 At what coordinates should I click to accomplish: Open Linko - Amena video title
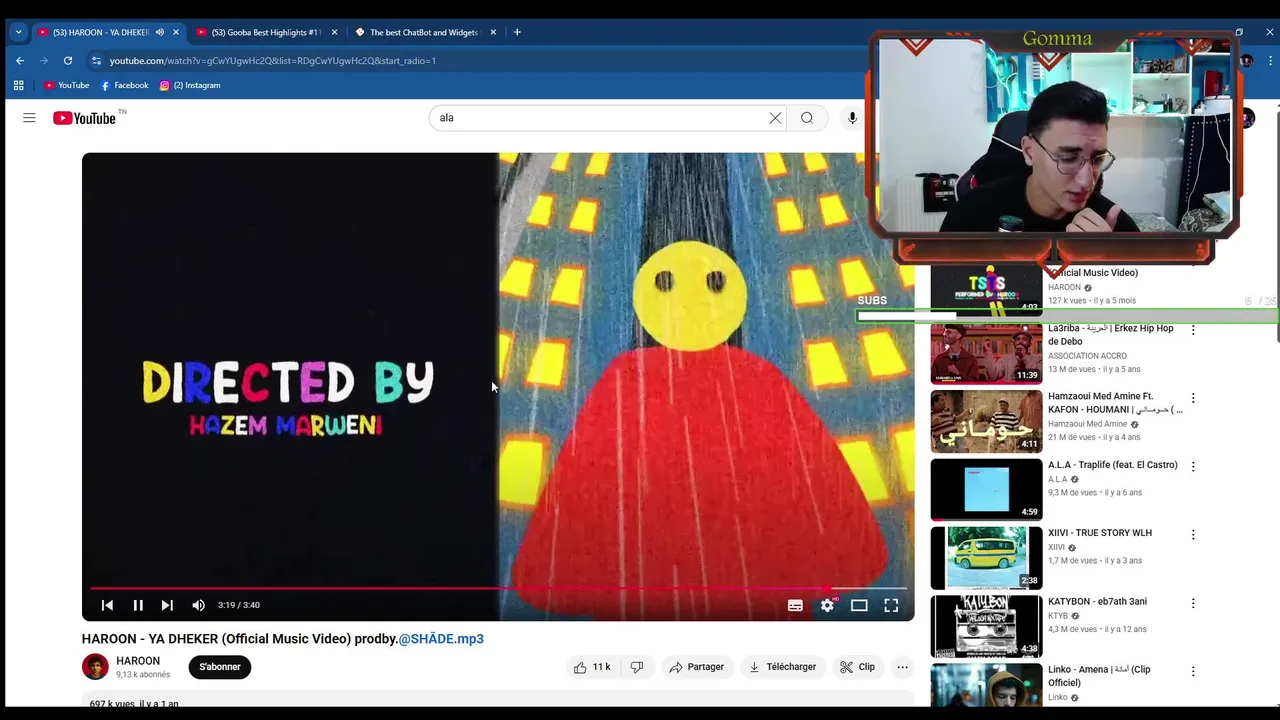[x=1099, y=676]
